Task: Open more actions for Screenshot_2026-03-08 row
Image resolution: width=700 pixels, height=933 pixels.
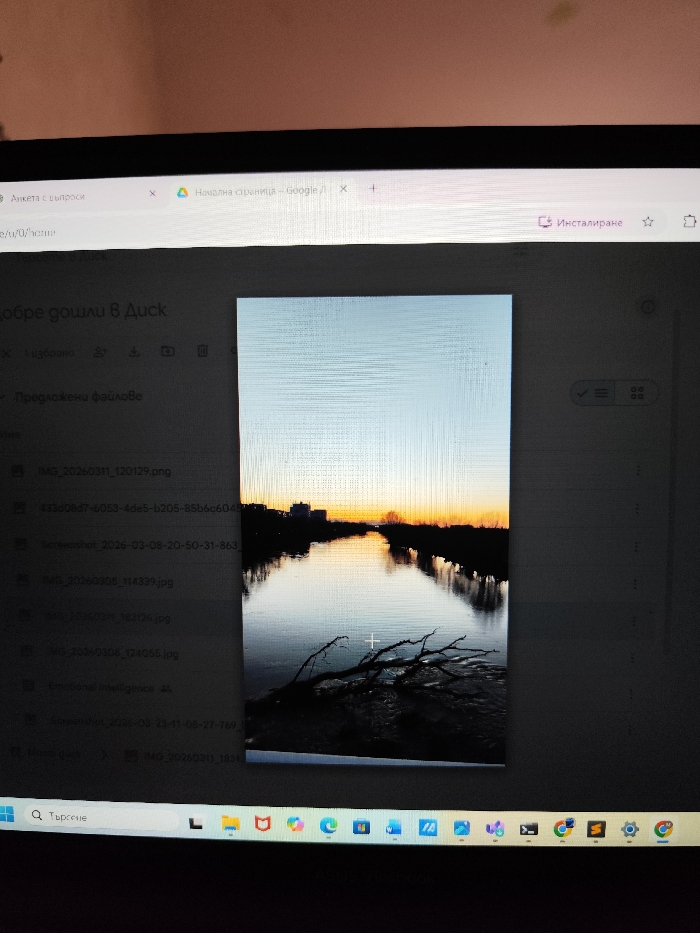Action: 636,546
